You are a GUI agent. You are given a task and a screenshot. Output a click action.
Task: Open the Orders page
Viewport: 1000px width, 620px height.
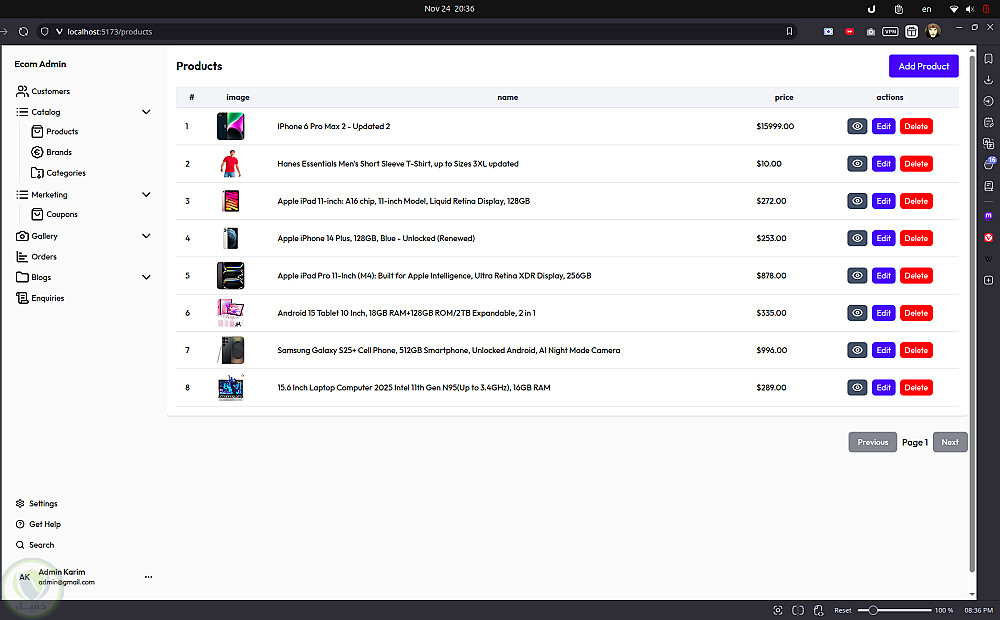[x=36, y=256]
